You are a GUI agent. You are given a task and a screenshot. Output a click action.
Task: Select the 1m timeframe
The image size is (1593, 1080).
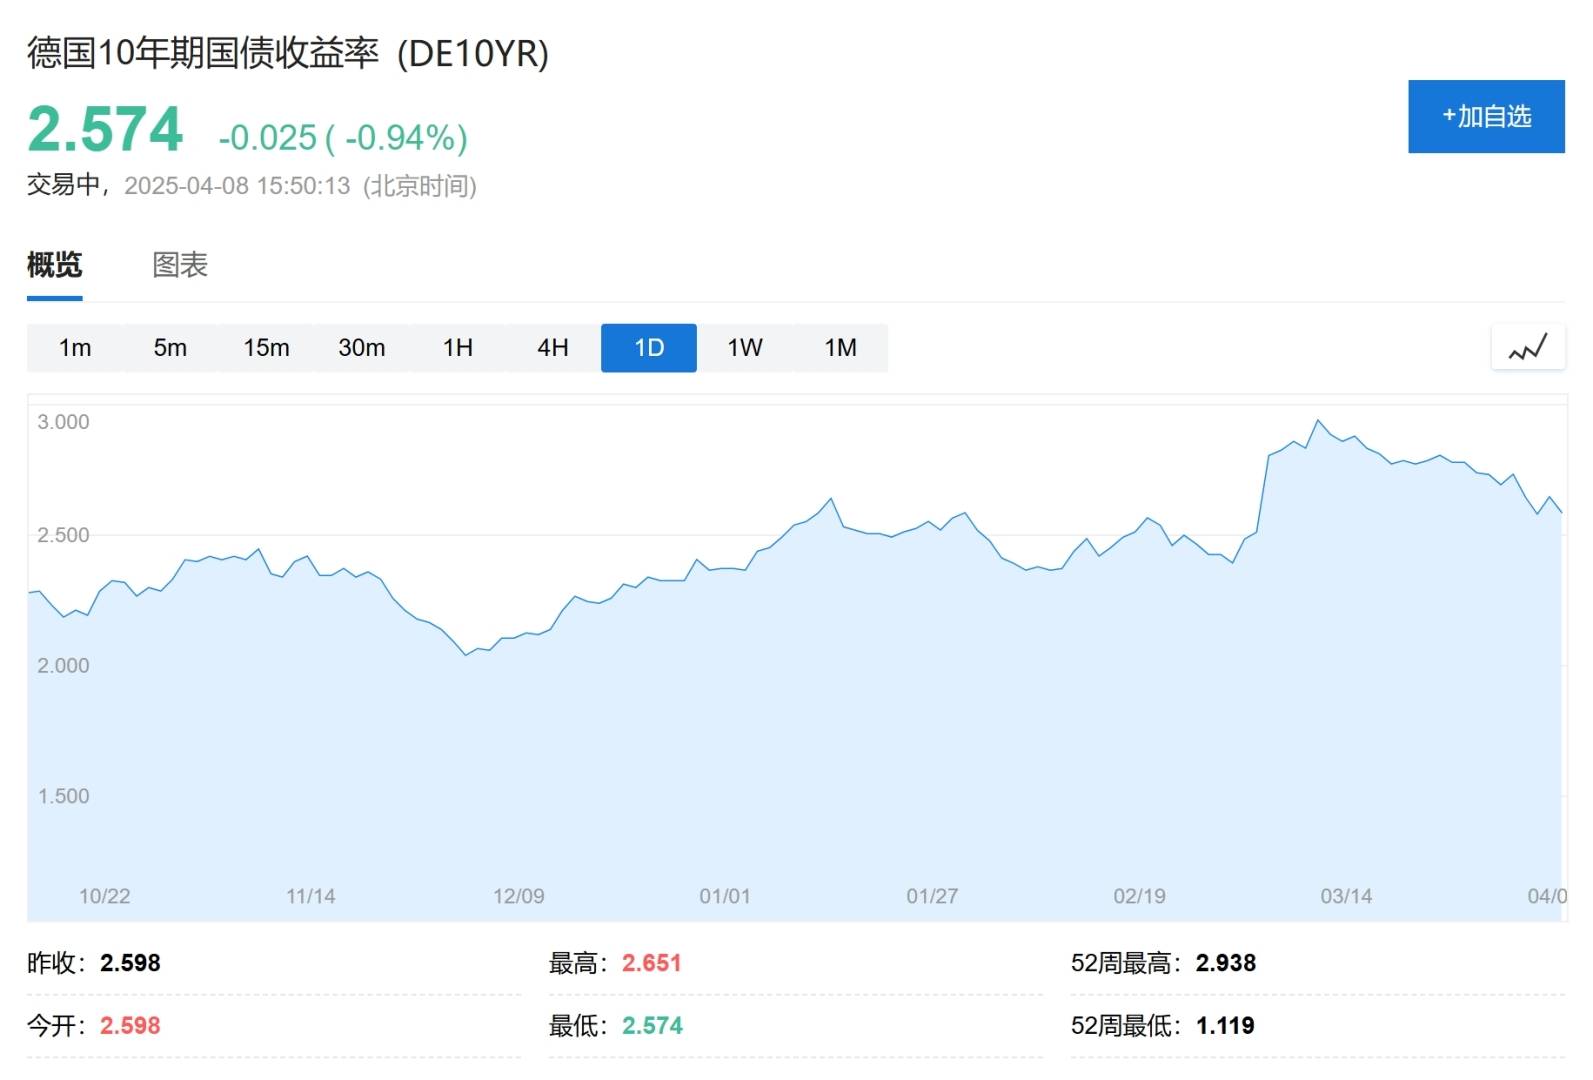click(x=75, y=348)
